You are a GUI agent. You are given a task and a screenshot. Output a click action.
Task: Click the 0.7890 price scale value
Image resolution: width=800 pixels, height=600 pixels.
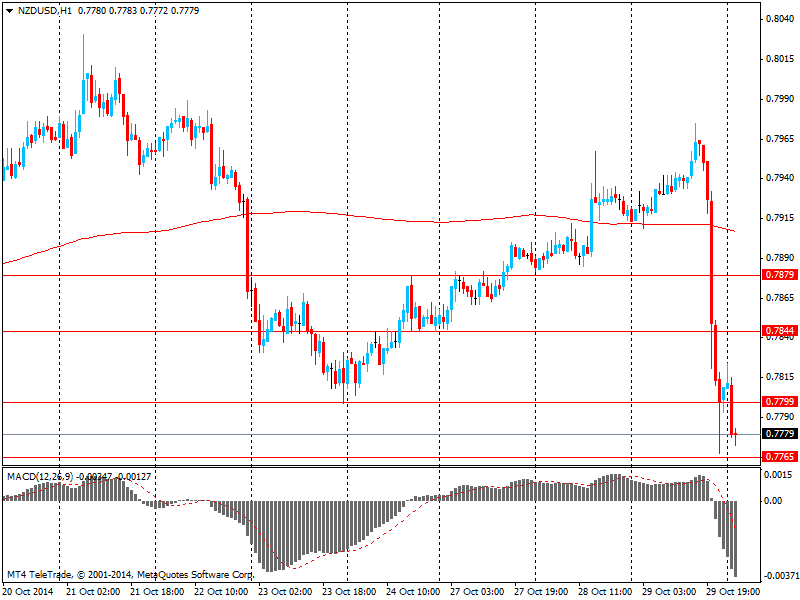click(780, 258)
